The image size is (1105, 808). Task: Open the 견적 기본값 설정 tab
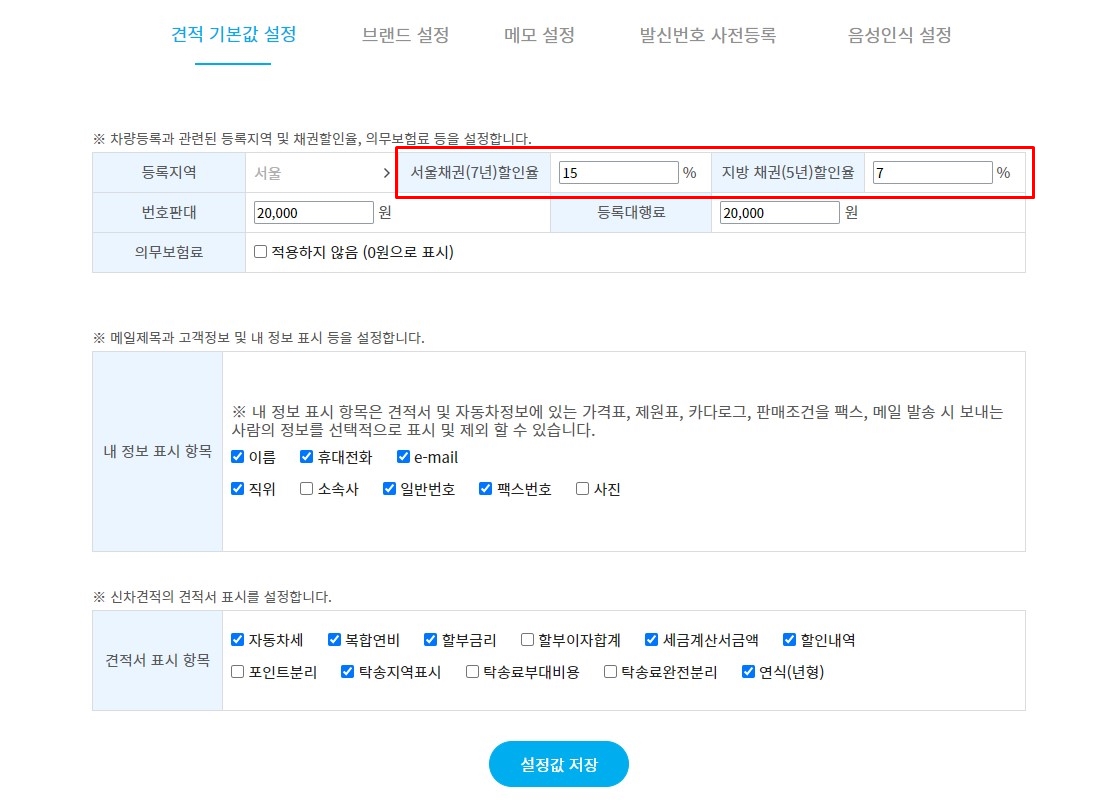233,34
